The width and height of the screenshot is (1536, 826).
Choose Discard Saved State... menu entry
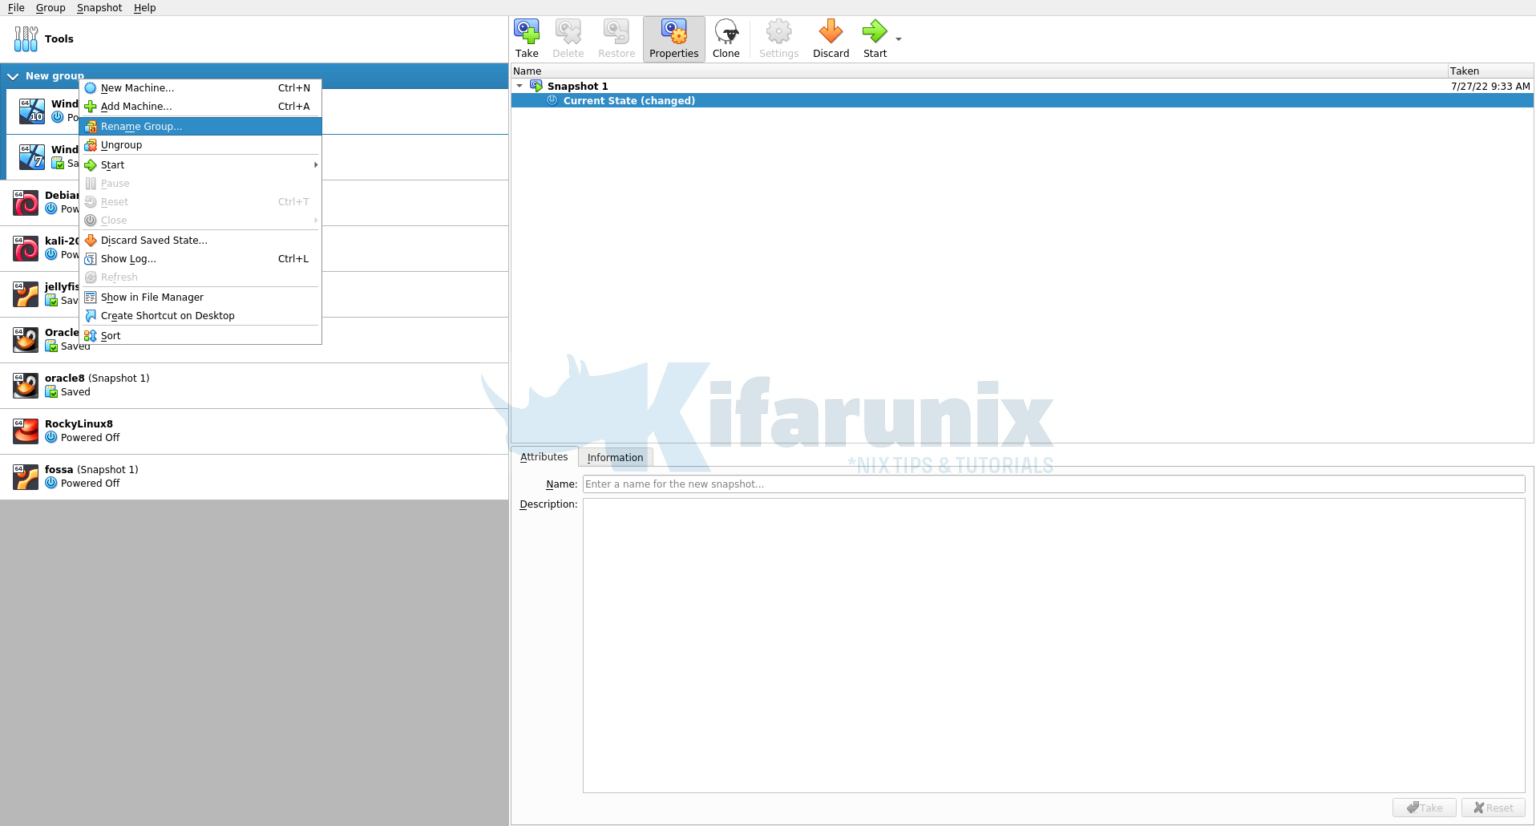(x=200, y=240)
